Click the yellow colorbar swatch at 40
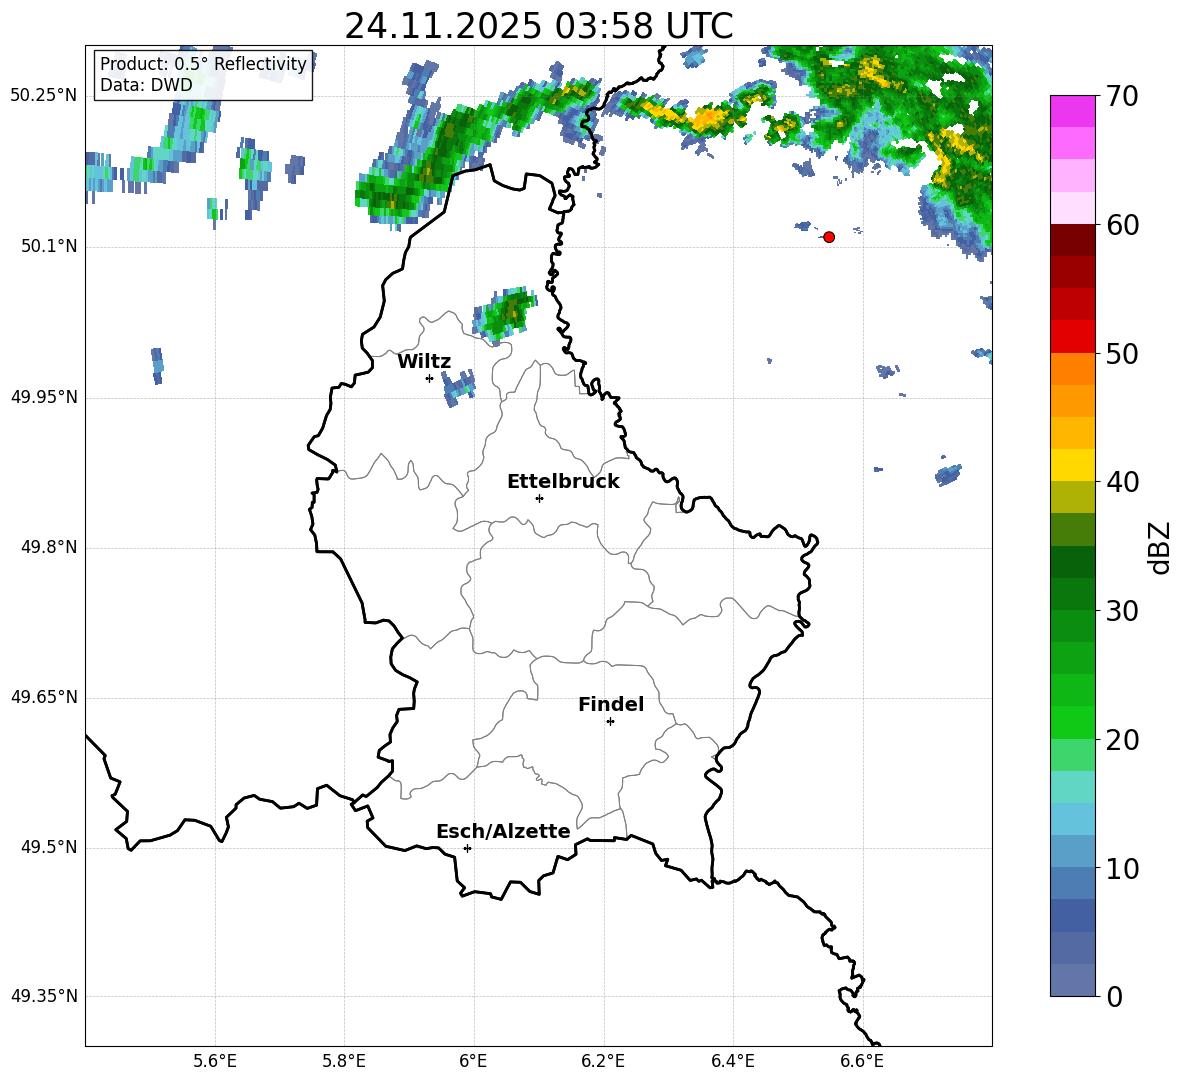The height and width of the screenshot is (1081, 1184). pos(1072,465)
